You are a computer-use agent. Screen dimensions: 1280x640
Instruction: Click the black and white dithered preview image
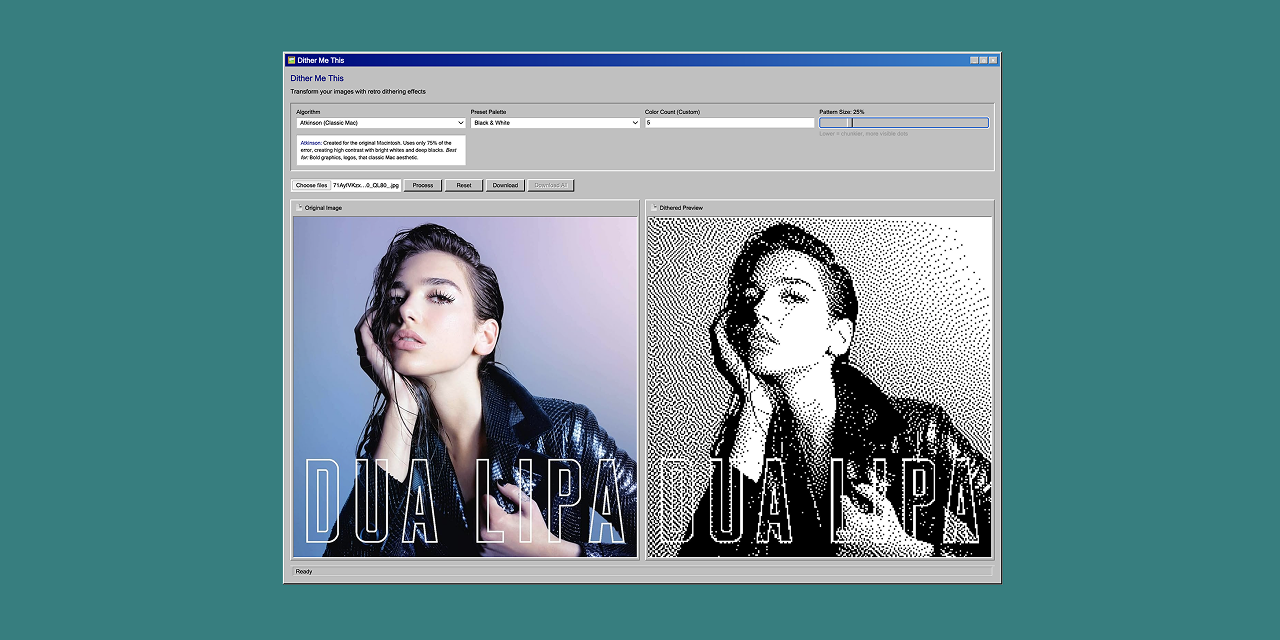coord(819,387)
